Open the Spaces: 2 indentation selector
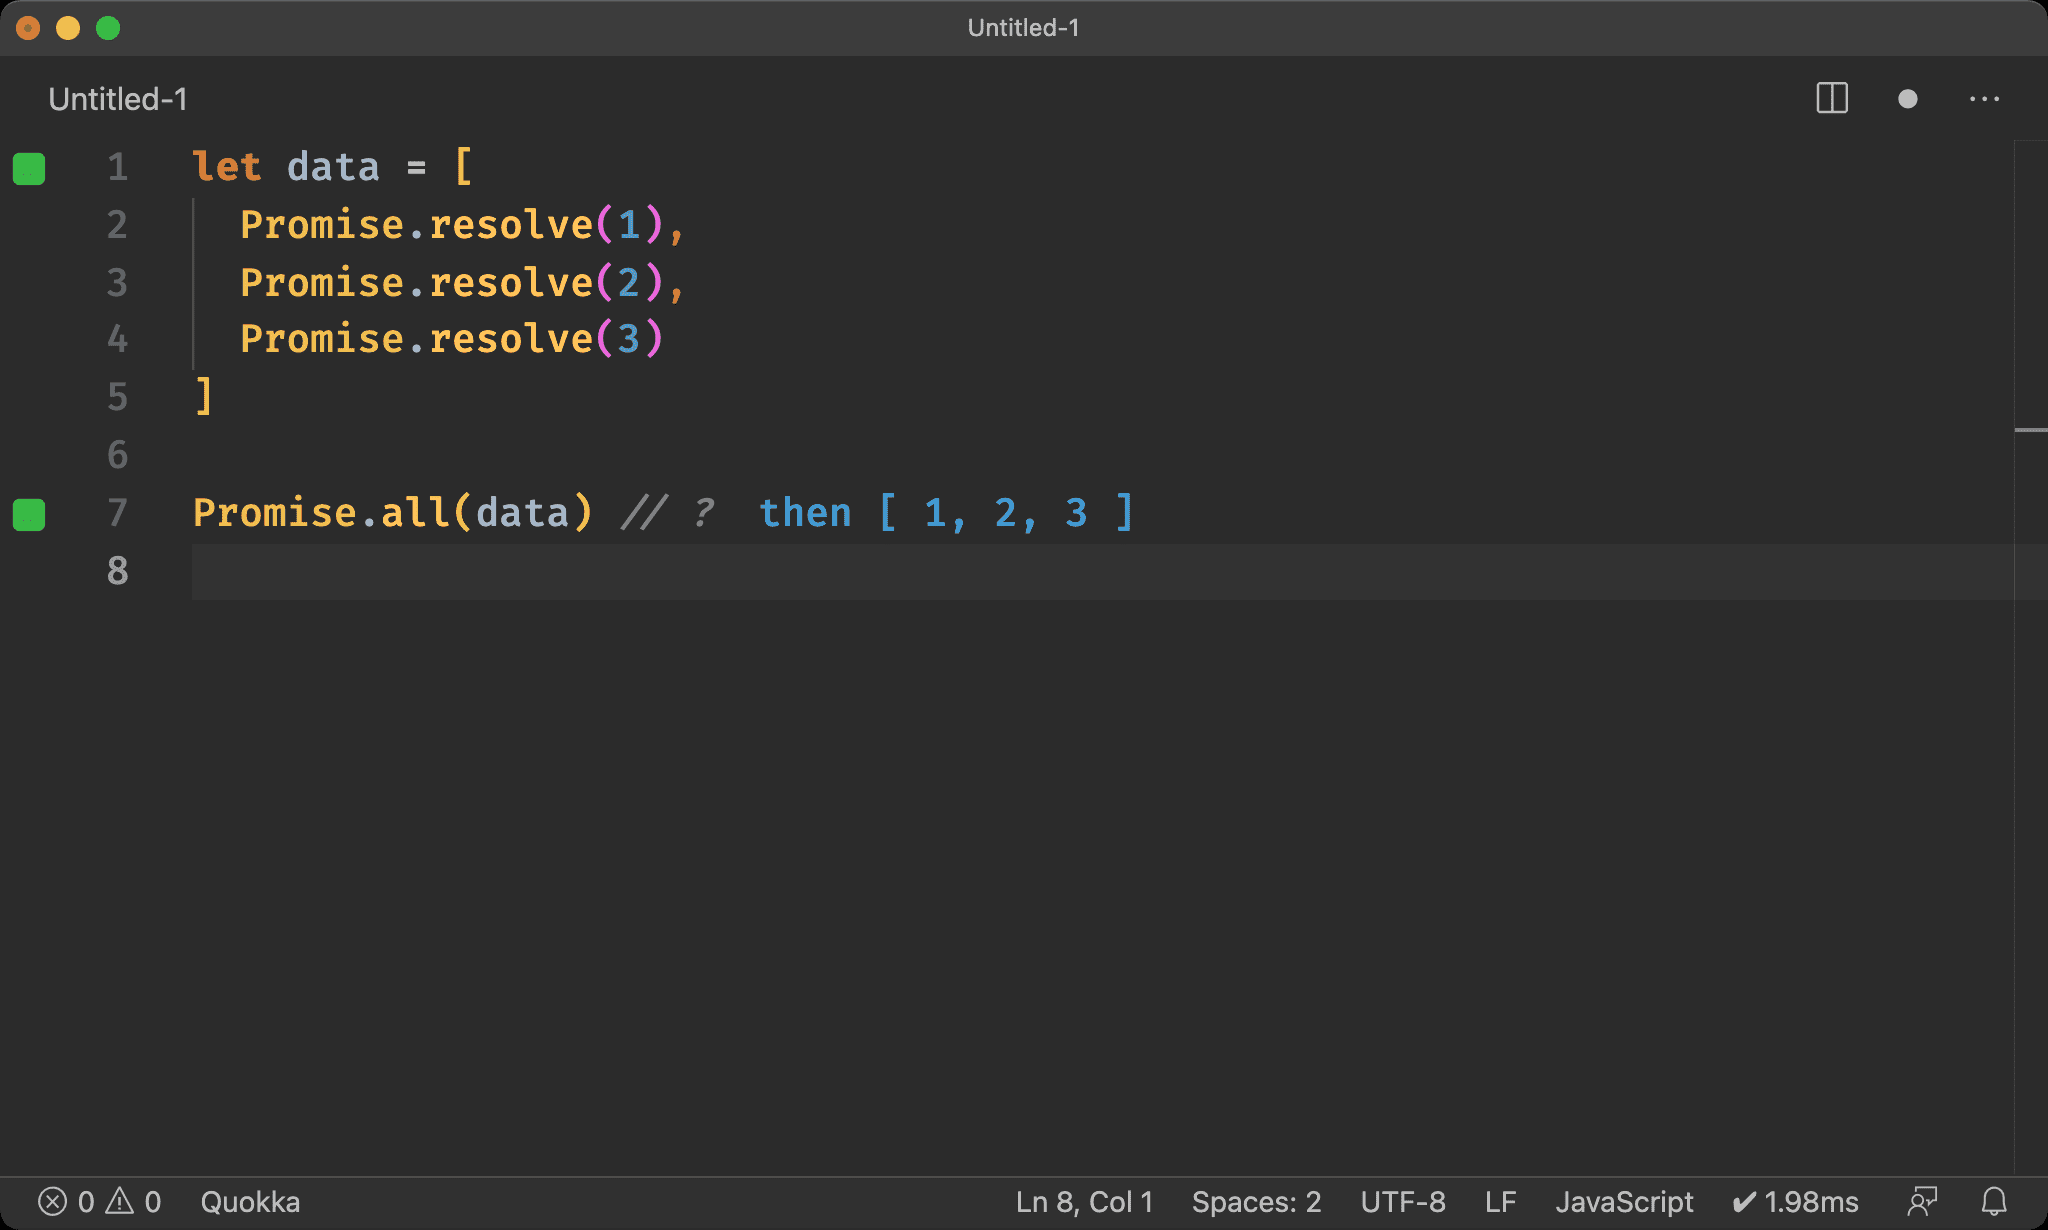The image size is (2048, 1230). point(1256,1201)
